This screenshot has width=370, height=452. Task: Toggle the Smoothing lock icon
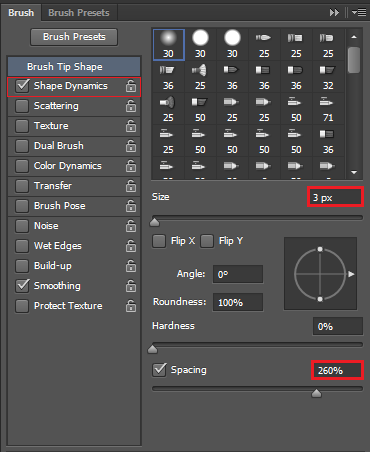131,286
